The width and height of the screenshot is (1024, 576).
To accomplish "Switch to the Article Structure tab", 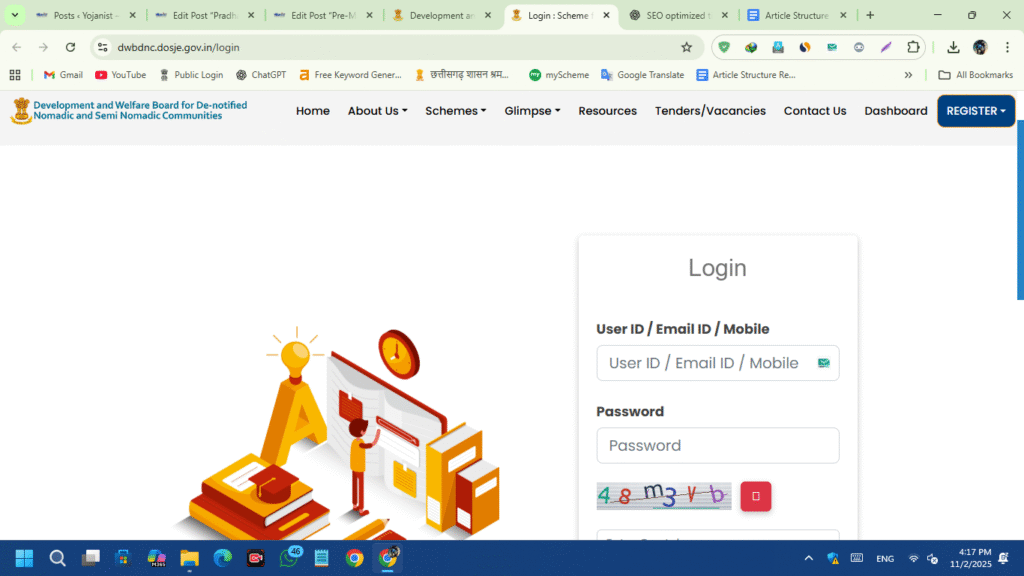I will click(x=795, y=16).
